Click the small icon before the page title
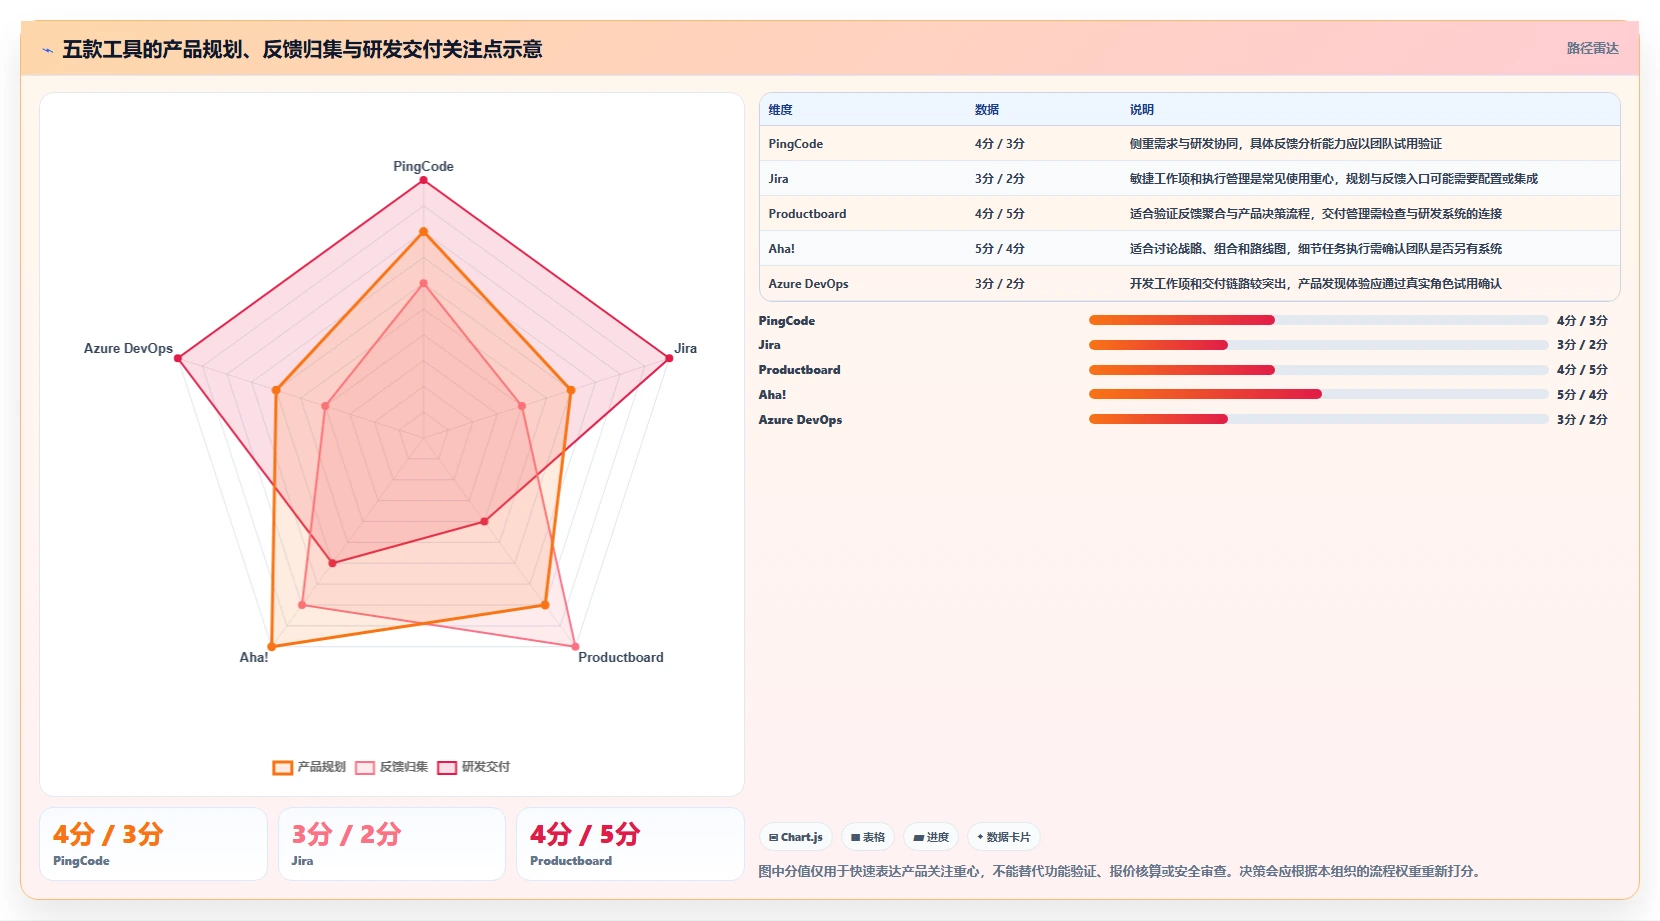The width and height of the screenshot is (1660, 921). [x=47, y=50]
